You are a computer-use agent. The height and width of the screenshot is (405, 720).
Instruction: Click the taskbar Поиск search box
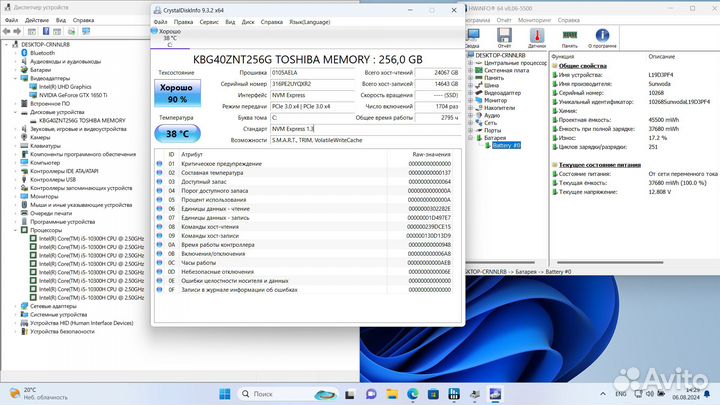pyautogui.click(x=287, y=394)
